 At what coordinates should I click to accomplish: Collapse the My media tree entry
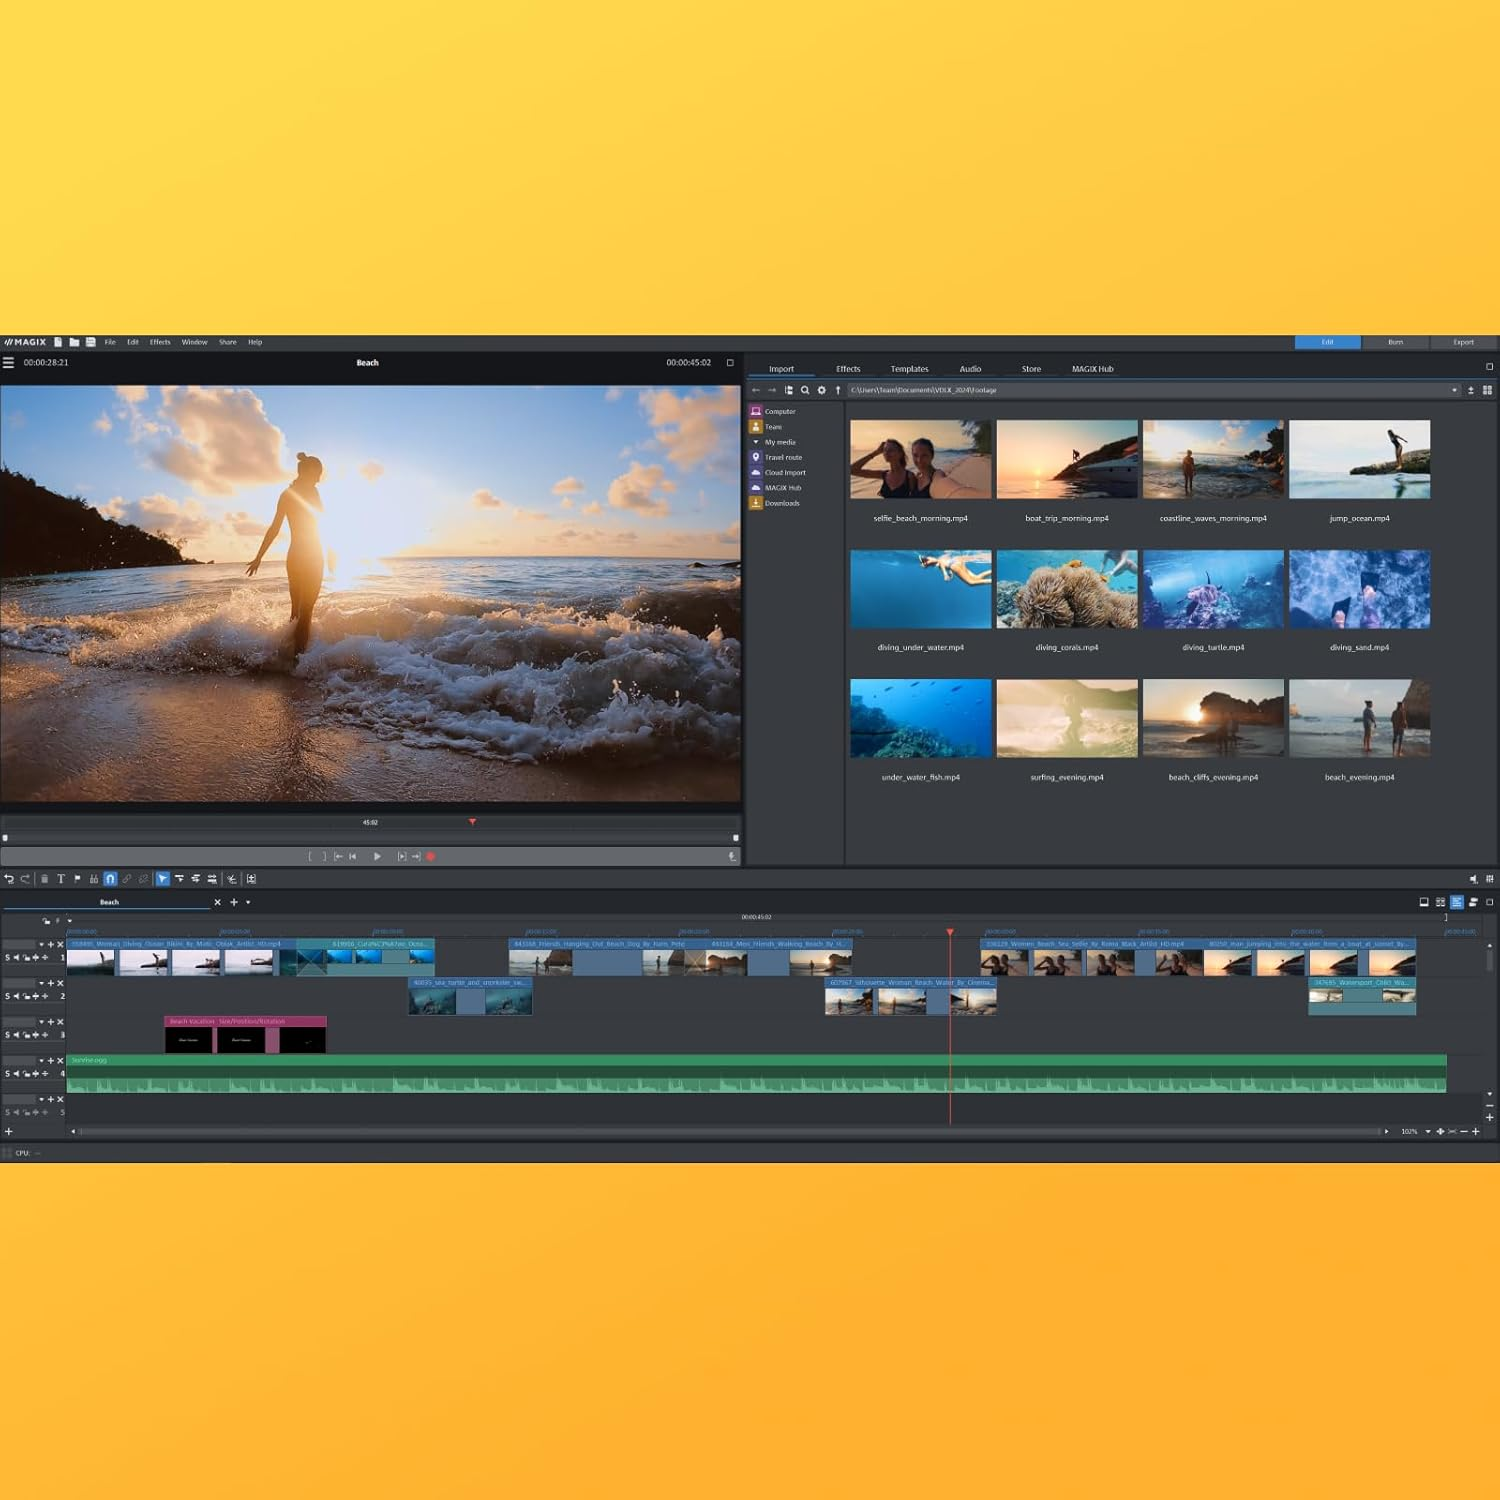756,441
